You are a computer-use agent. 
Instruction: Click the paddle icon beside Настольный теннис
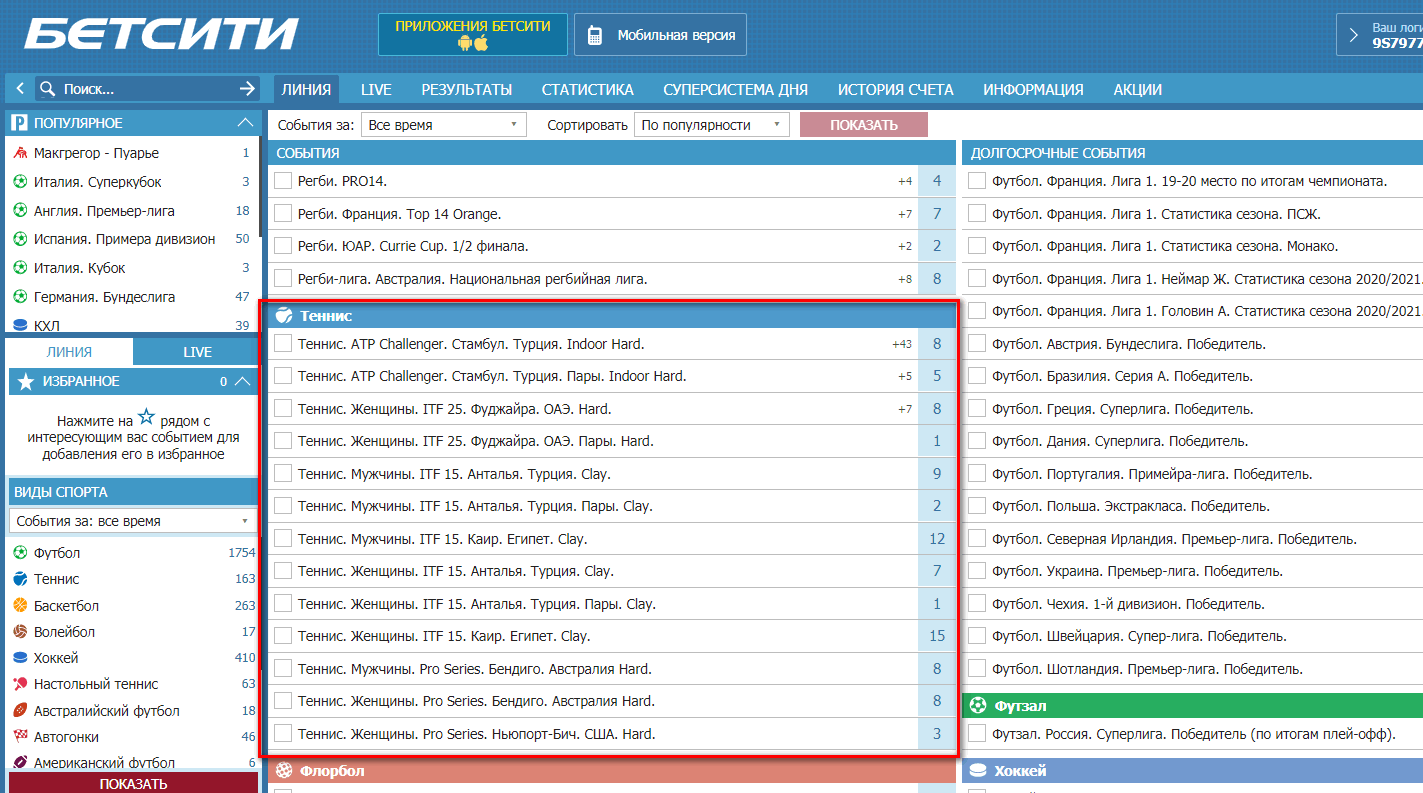pos(20,684)
